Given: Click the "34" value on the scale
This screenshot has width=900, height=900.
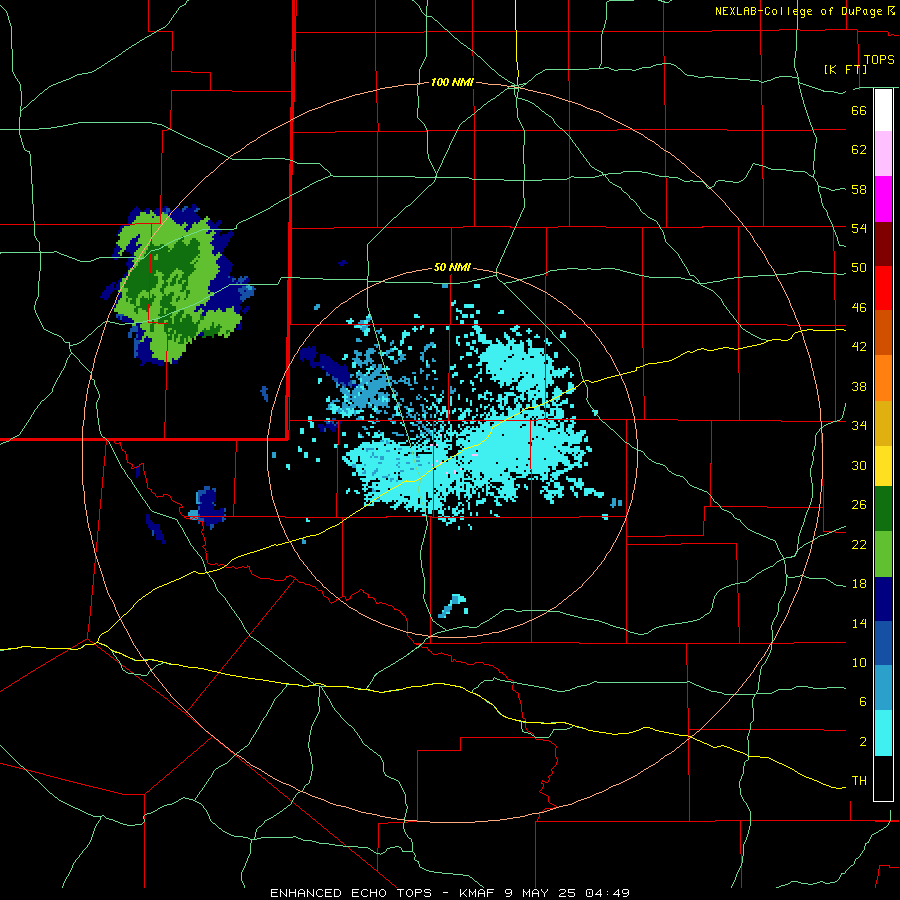Looking at the screenshot, I should (859, 425).
